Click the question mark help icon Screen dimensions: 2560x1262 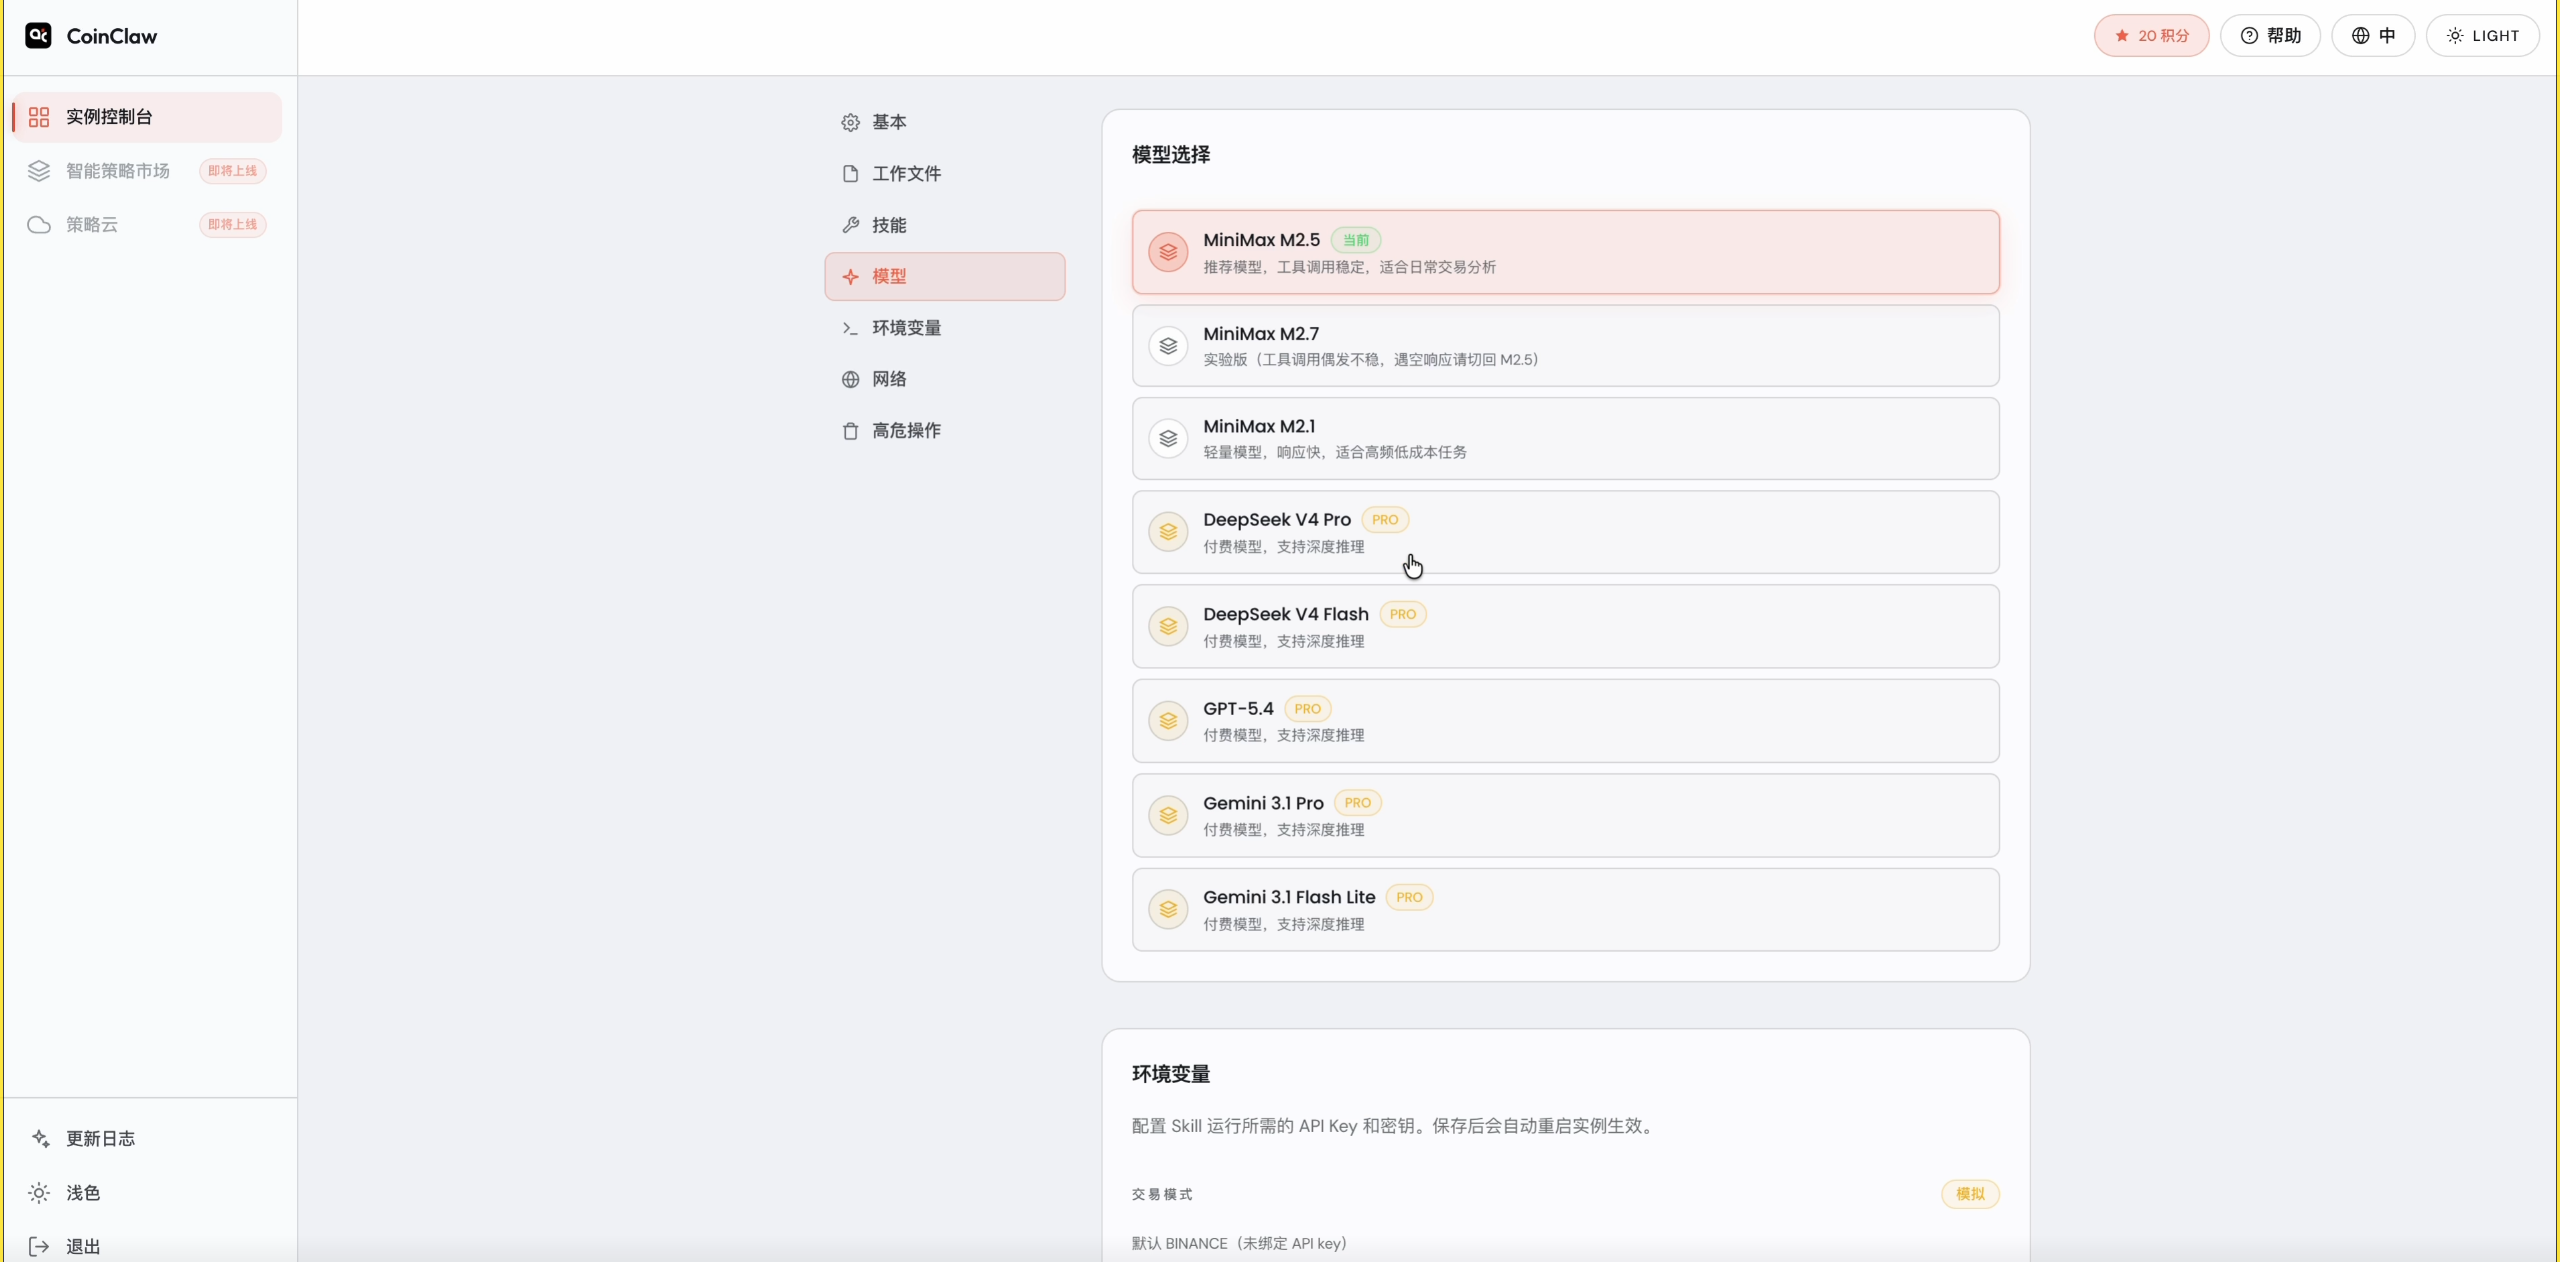tap(2249, 36)
